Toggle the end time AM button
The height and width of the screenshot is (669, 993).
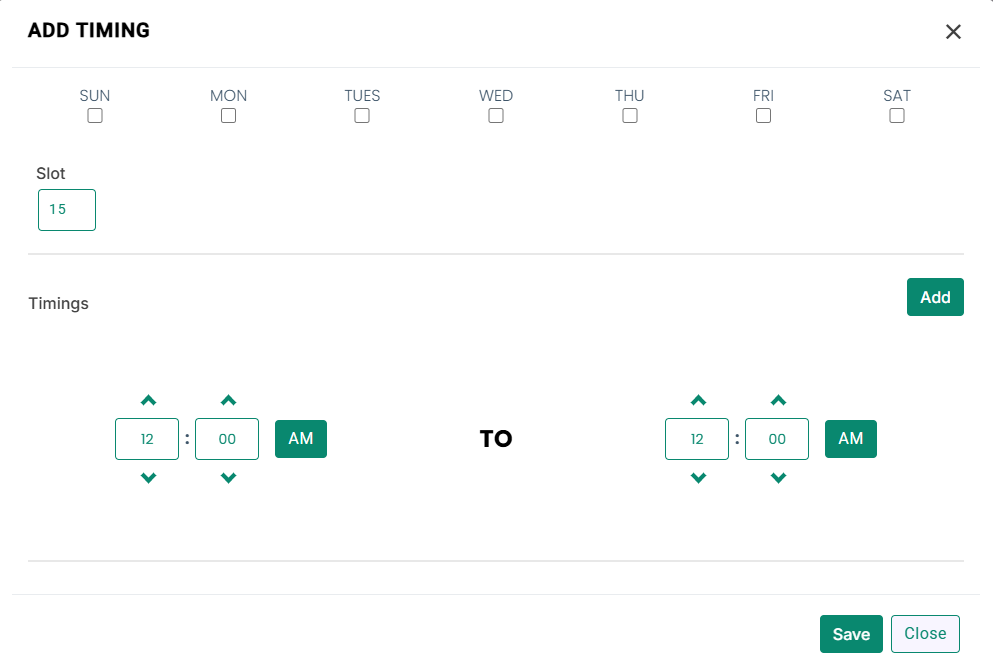tap(851, 438)
